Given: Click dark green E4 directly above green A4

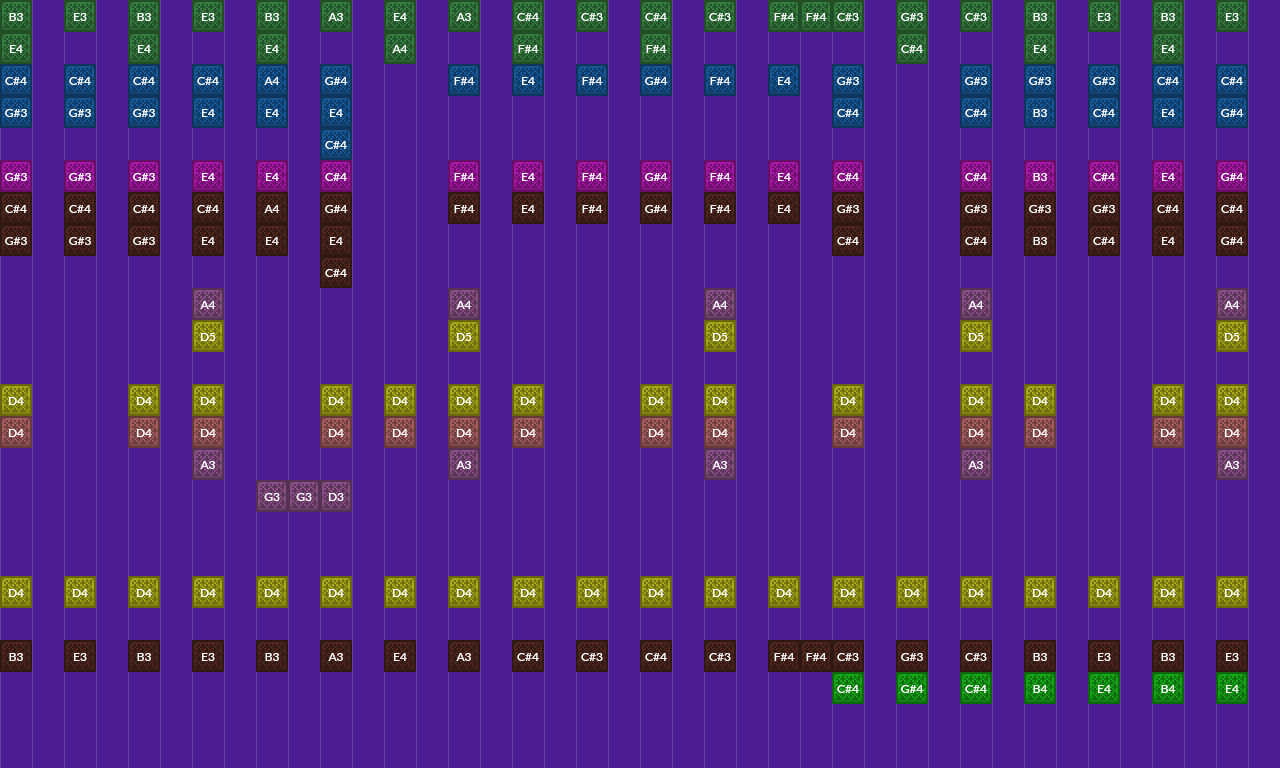Looking at the screenshot, I should [400, 17].
